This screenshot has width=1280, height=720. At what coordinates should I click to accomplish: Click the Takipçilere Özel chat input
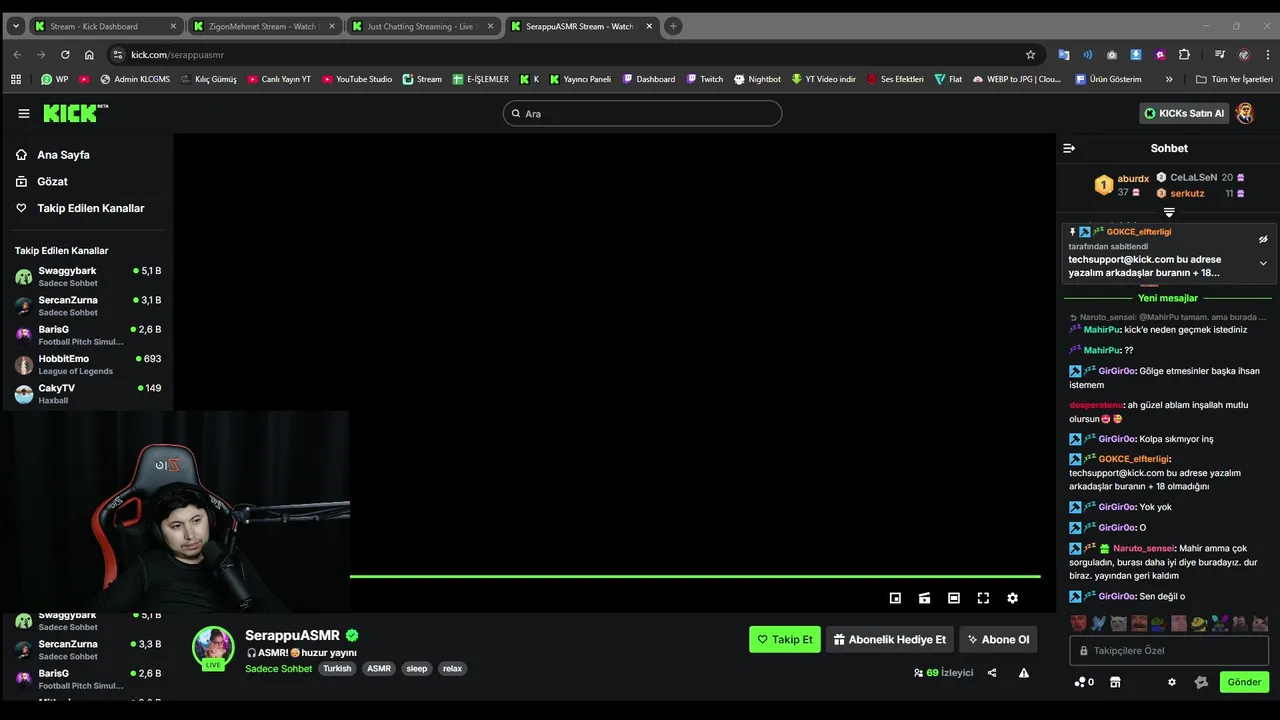(x=1169, y=651)
